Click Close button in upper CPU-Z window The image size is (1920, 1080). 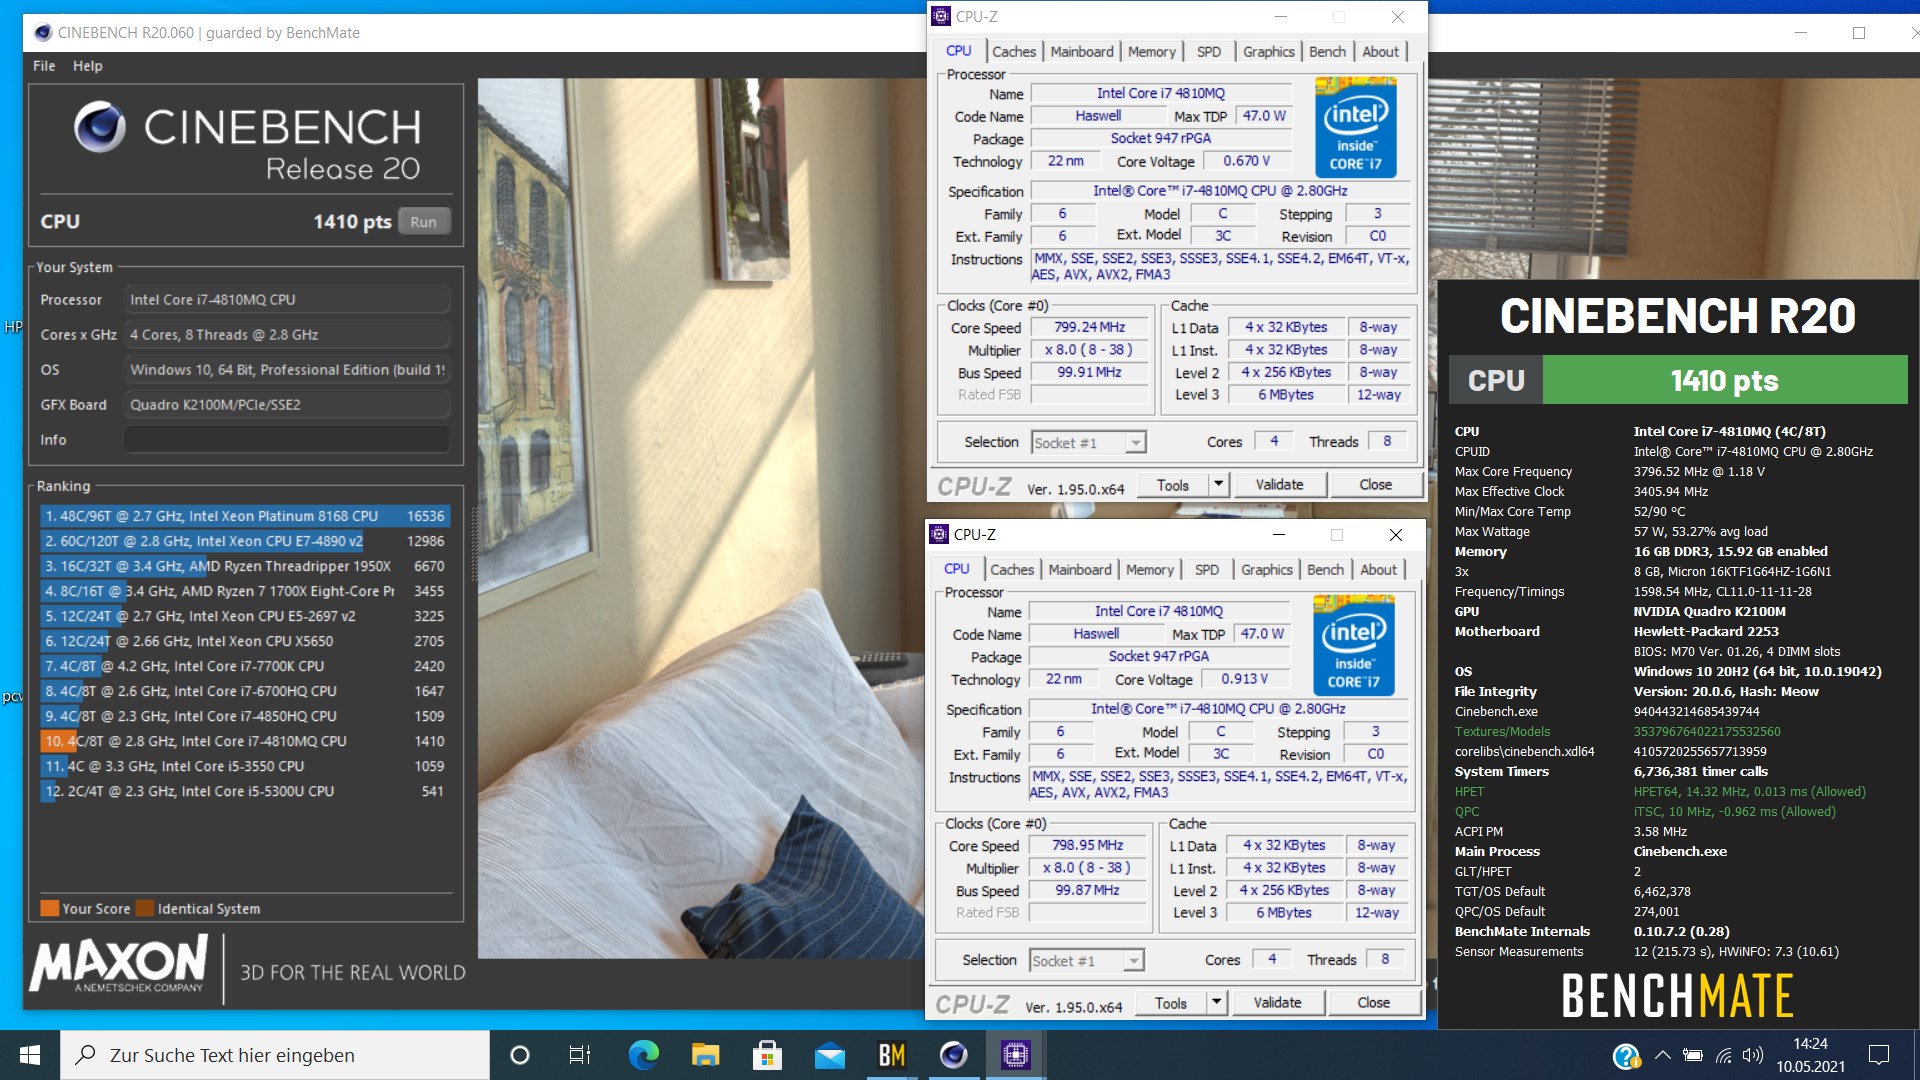coord(1376,485)
